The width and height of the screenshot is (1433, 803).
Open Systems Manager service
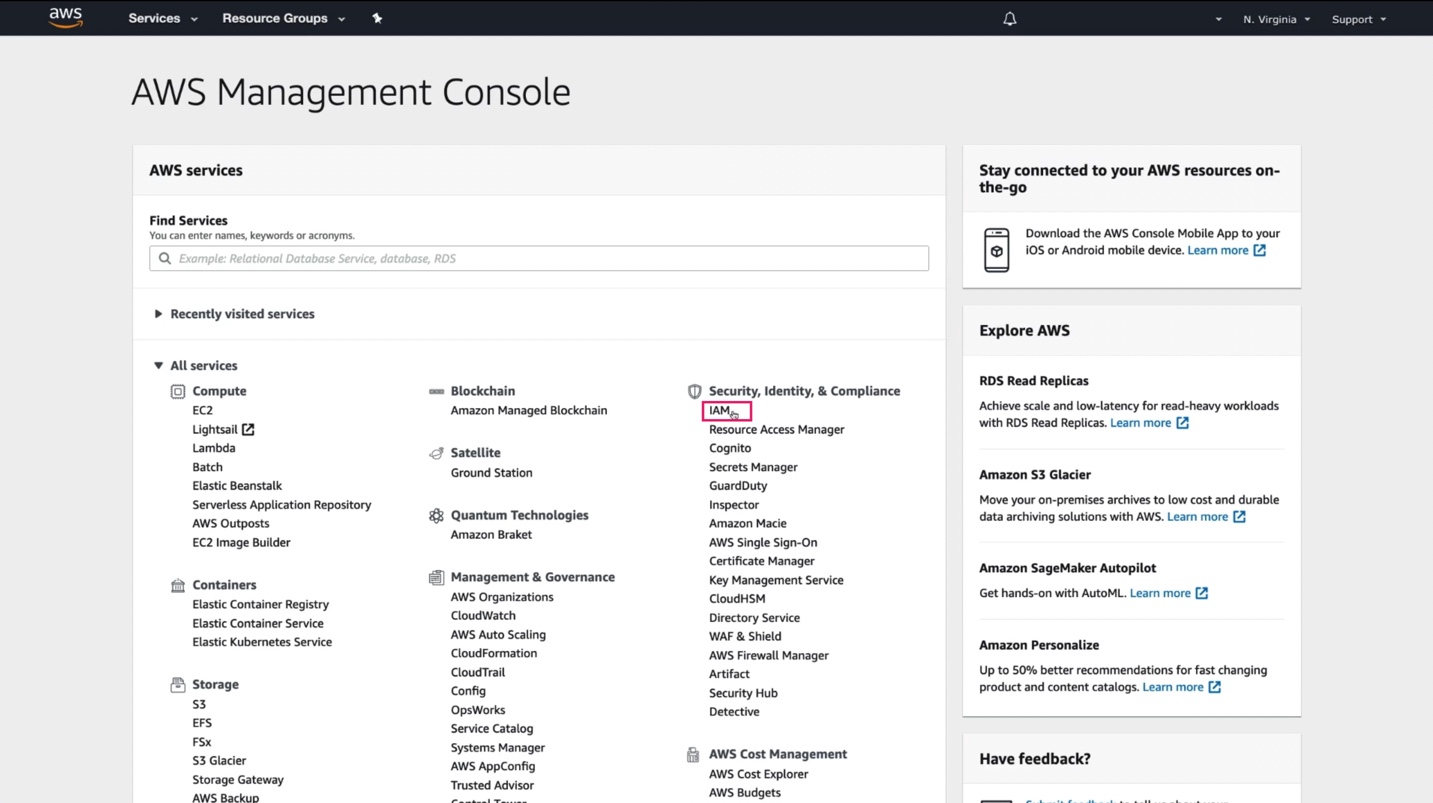click(x=498, y=748)
